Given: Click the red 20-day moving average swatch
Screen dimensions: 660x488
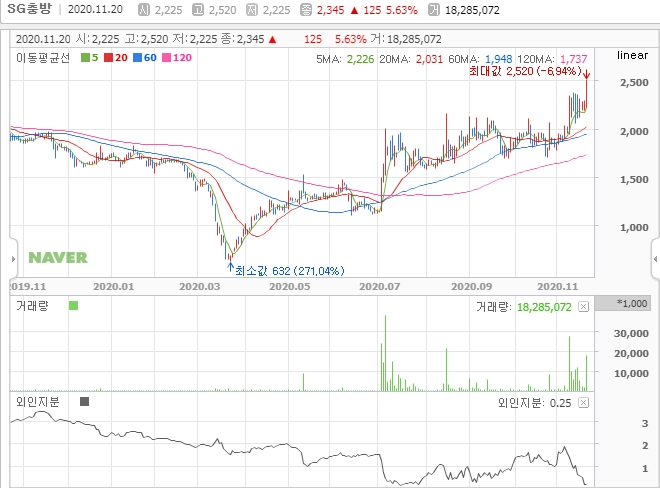Looking at the screenshot, I should click(x=109, y=58).
